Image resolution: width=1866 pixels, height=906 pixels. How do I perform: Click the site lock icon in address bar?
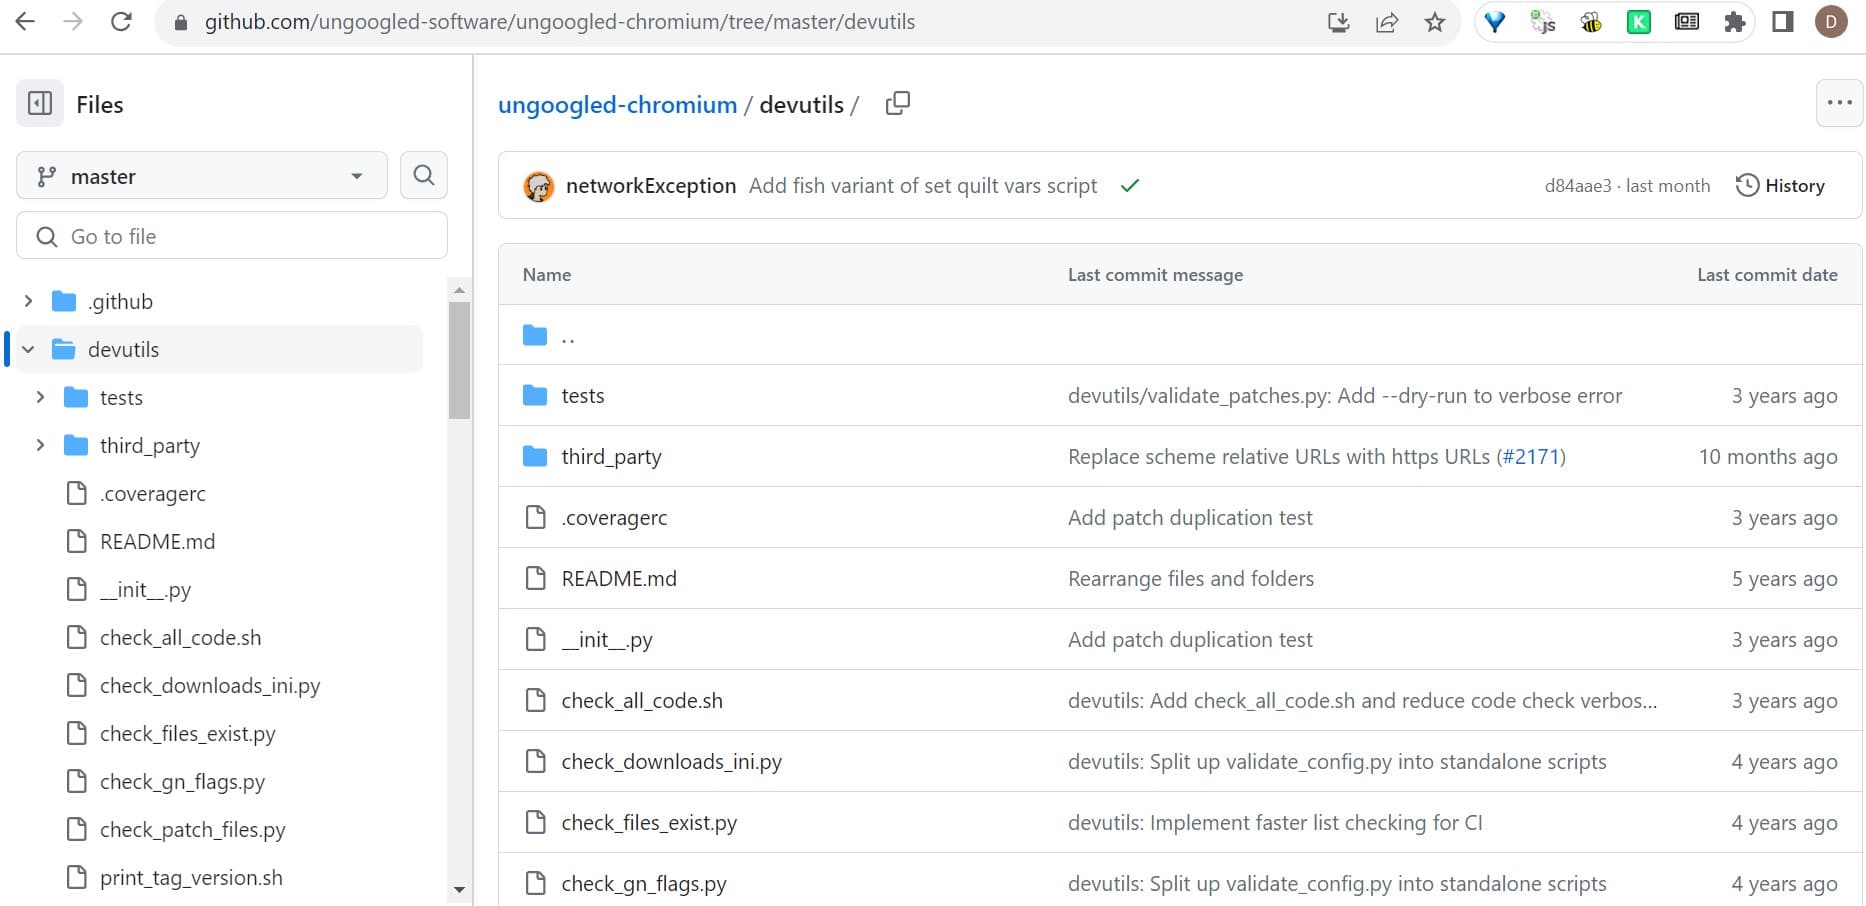point(181,22)
